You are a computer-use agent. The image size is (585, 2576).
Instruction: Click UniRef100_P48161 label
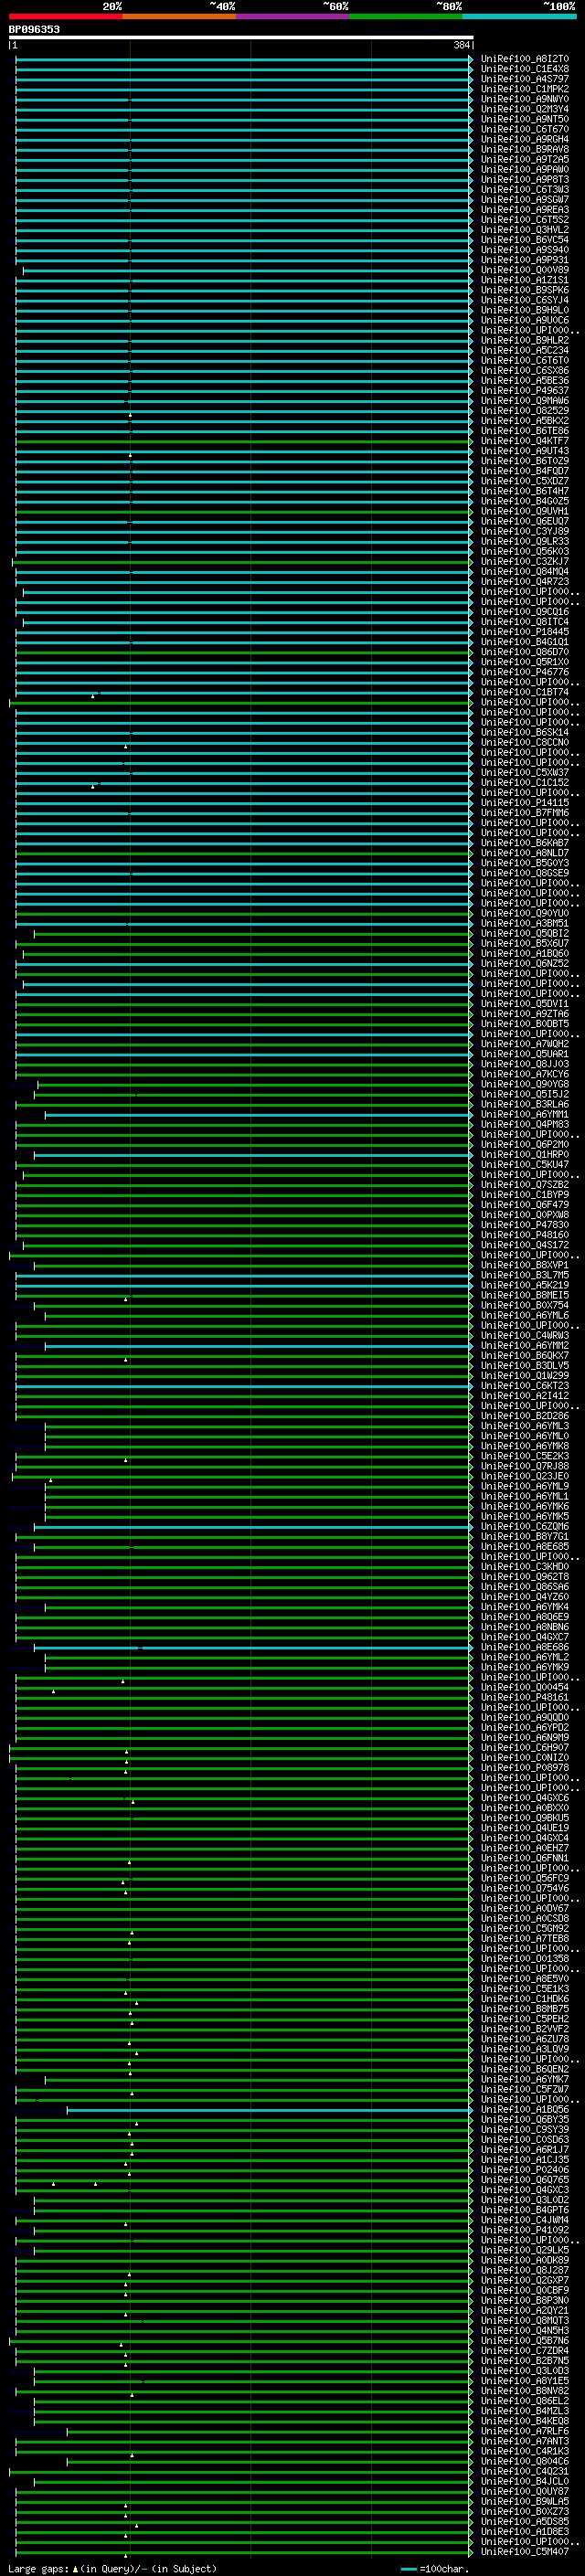click(525, 1698)
